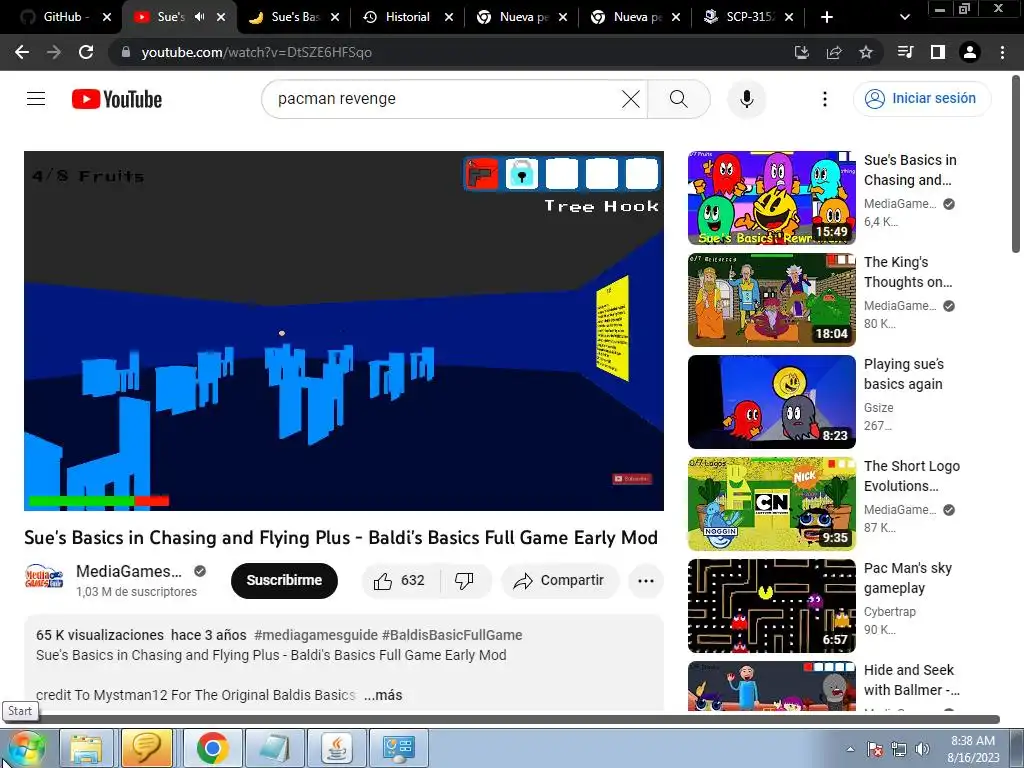Open more actions beside Compartir
1024x768 pixels.
click(x=646, y=581)
